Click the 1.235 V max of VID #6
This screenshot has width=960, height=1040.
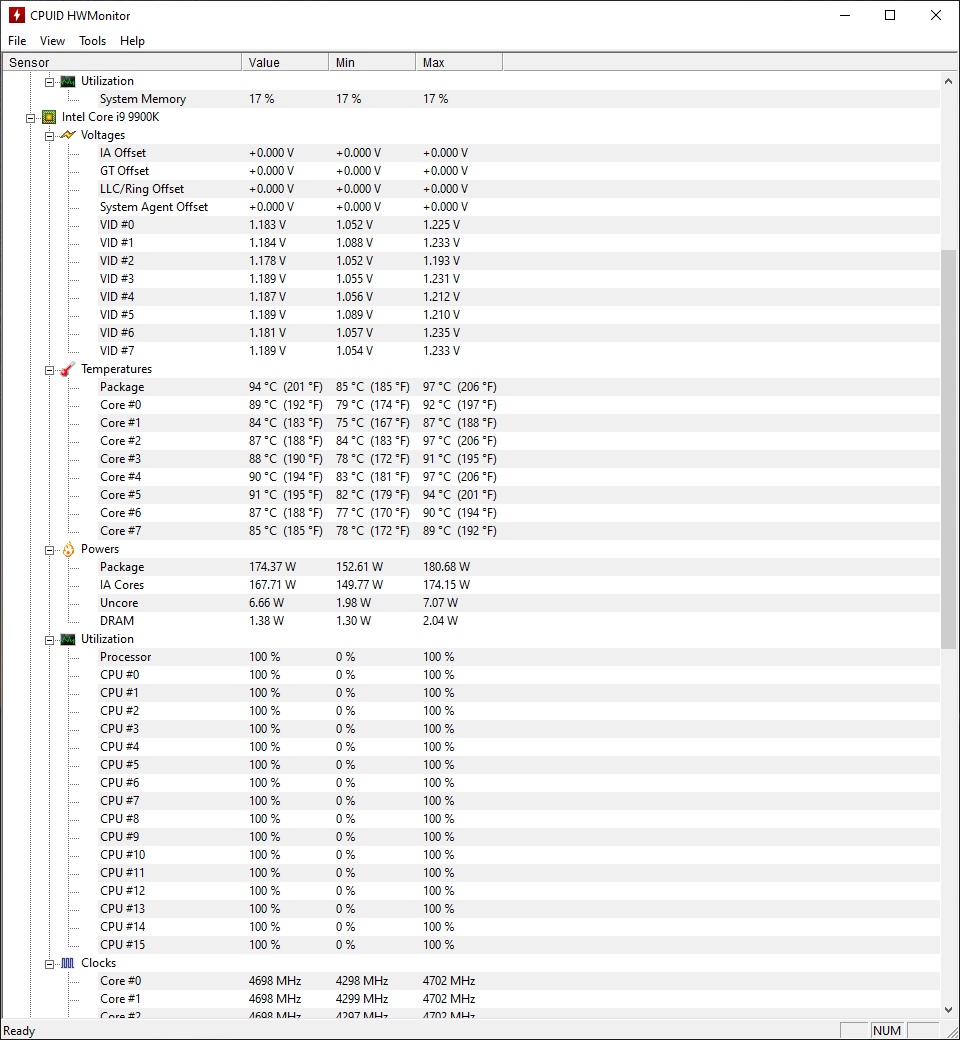(441, 333)
